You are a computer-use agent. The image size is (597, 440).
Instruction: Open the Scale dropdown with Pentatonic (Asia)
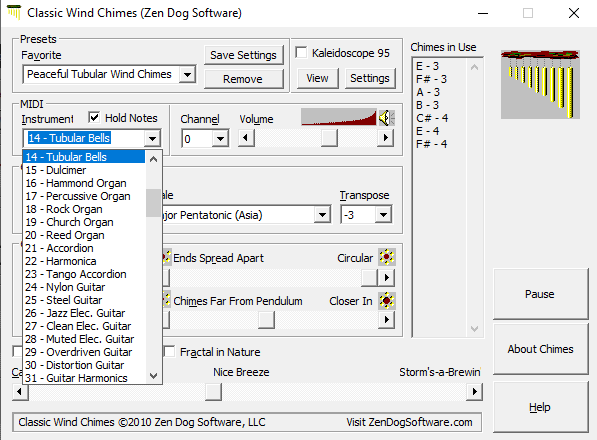pyautogui.click(x=322, y=215)
